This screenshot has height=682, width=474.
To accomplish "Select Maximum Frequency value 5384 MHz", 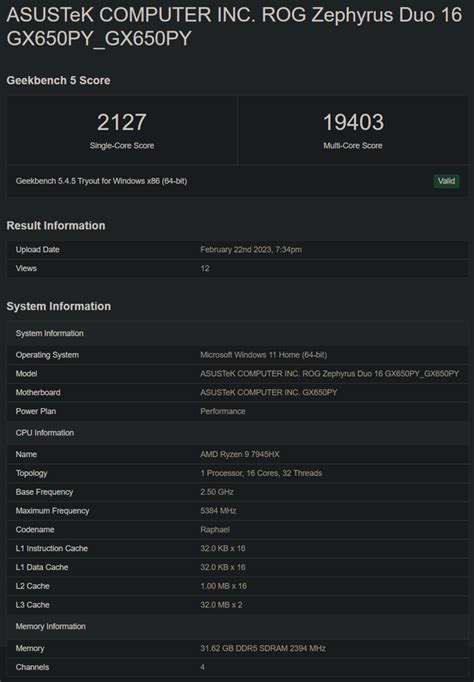I will pyautogui.click(x=218, y=511).
